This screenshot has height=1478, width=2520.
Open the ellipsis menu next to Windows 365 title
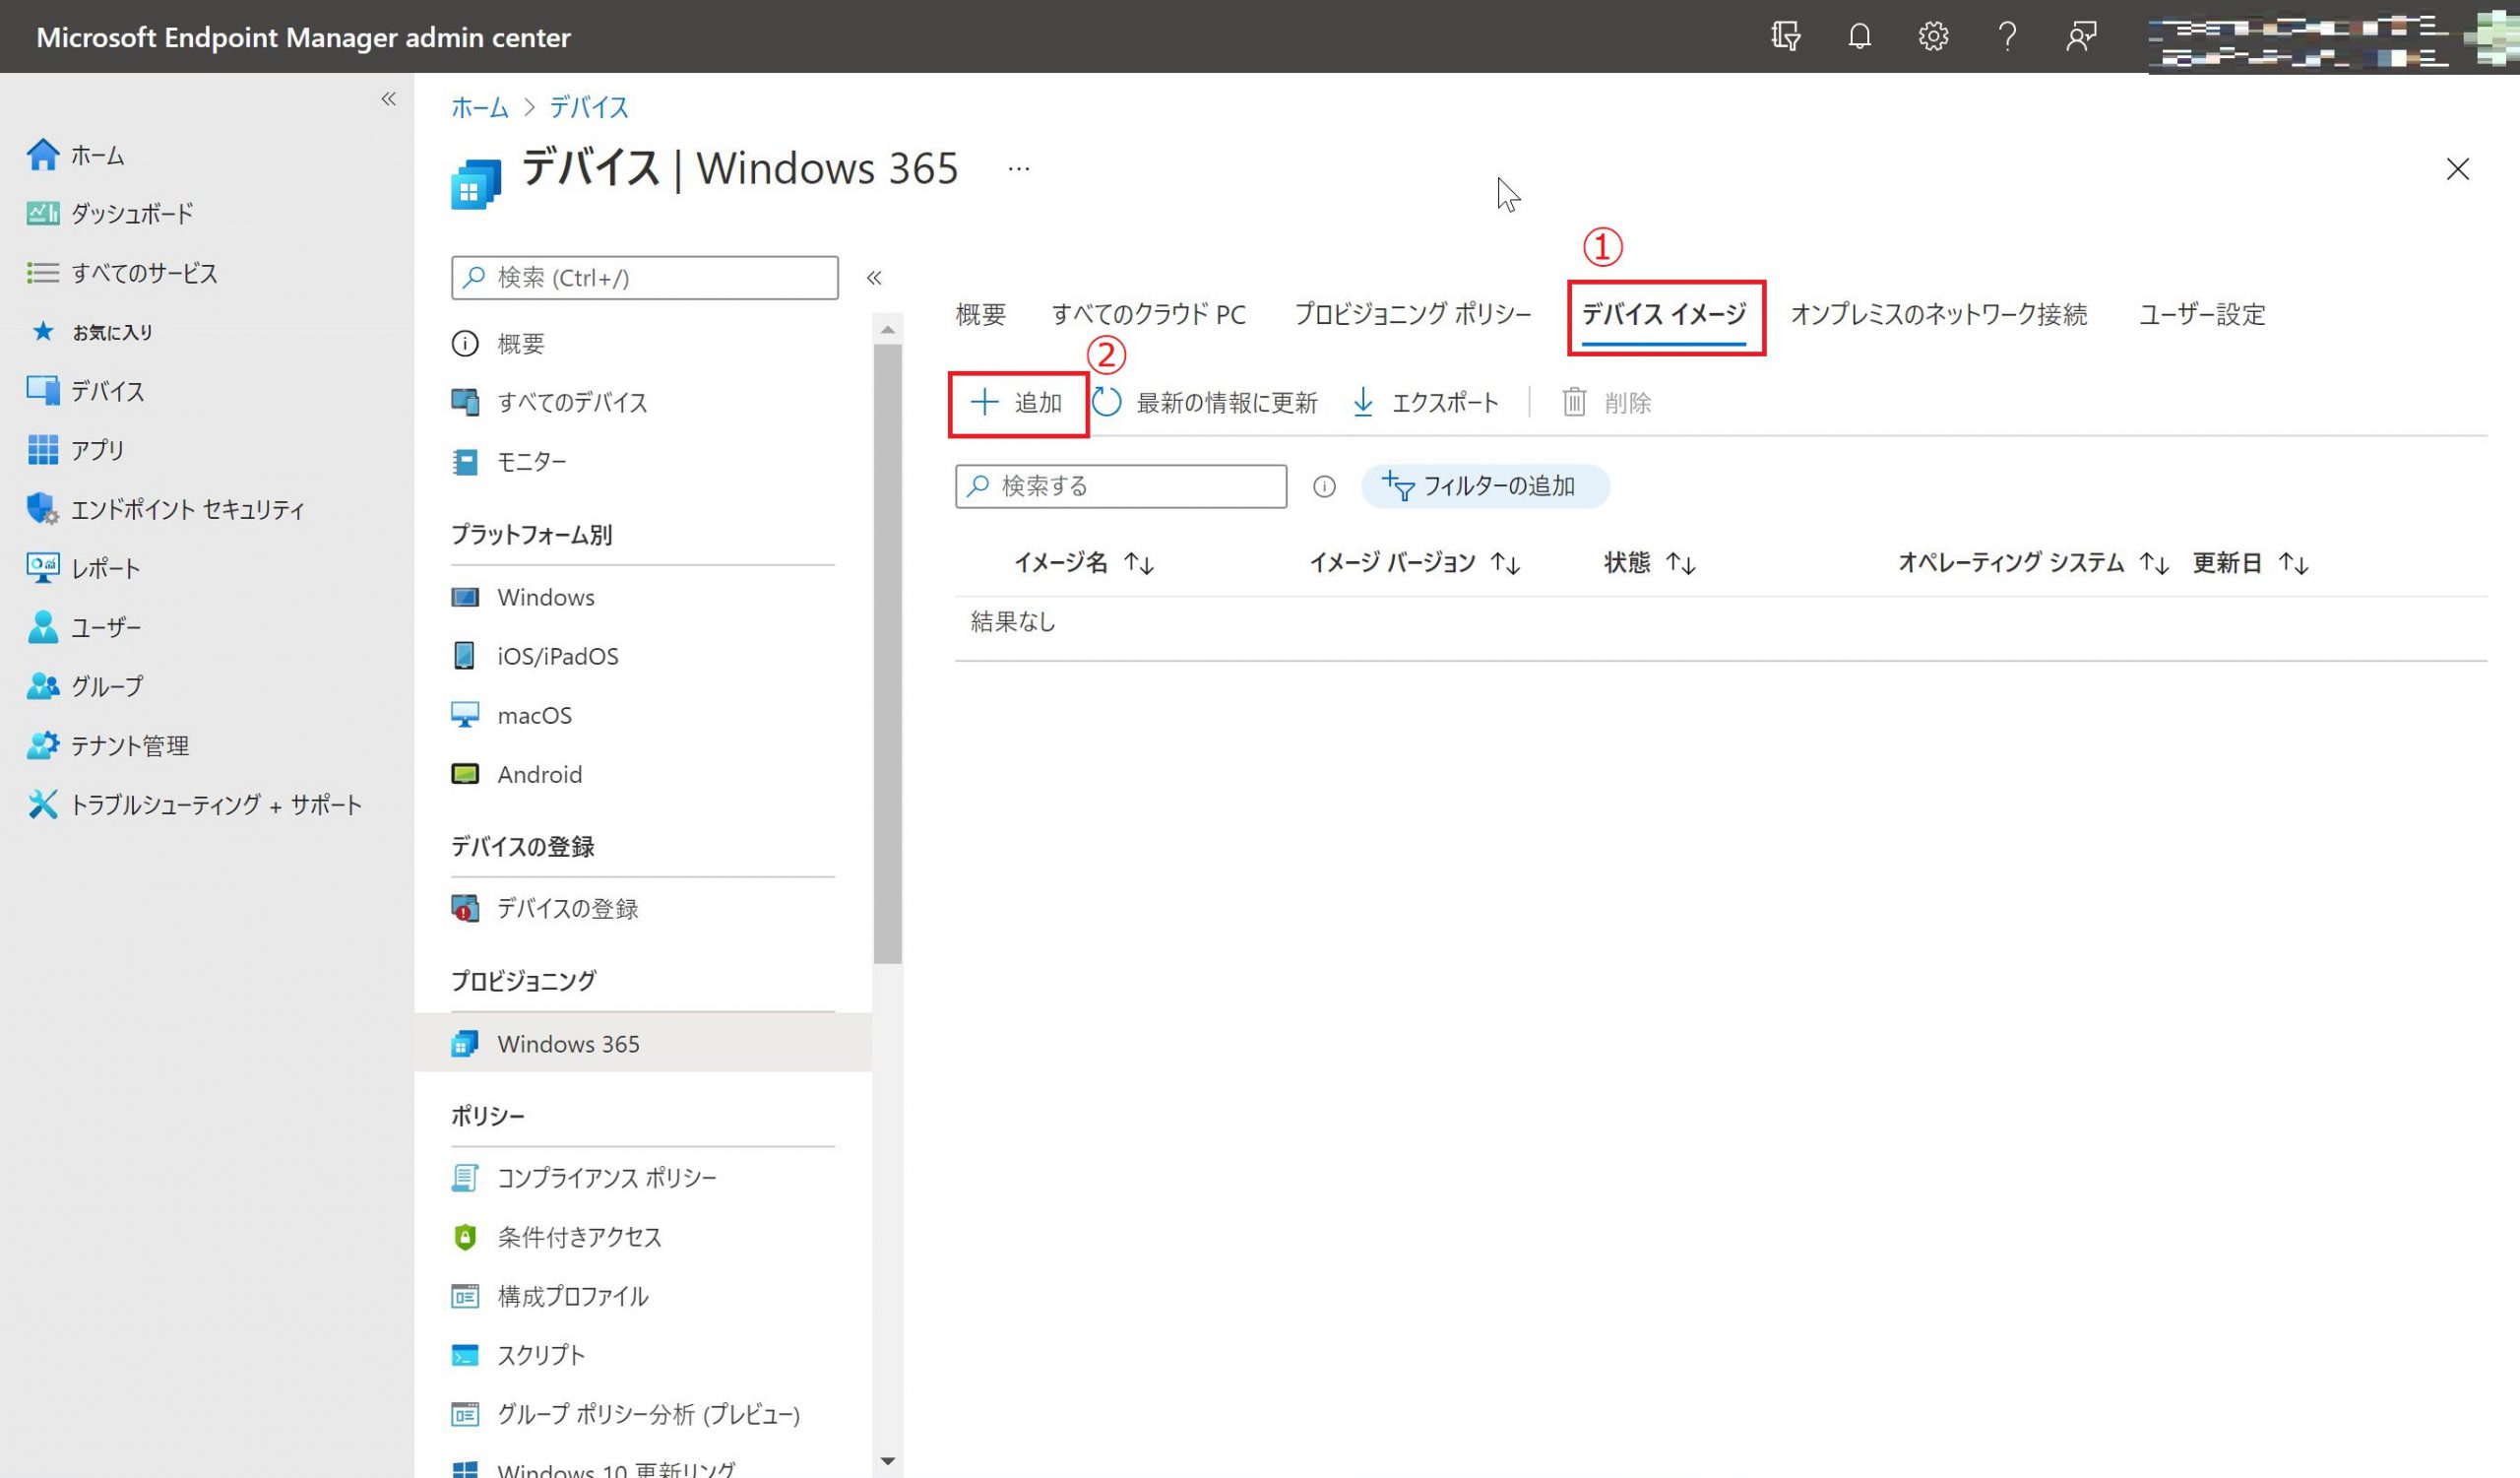[1018, 169]
